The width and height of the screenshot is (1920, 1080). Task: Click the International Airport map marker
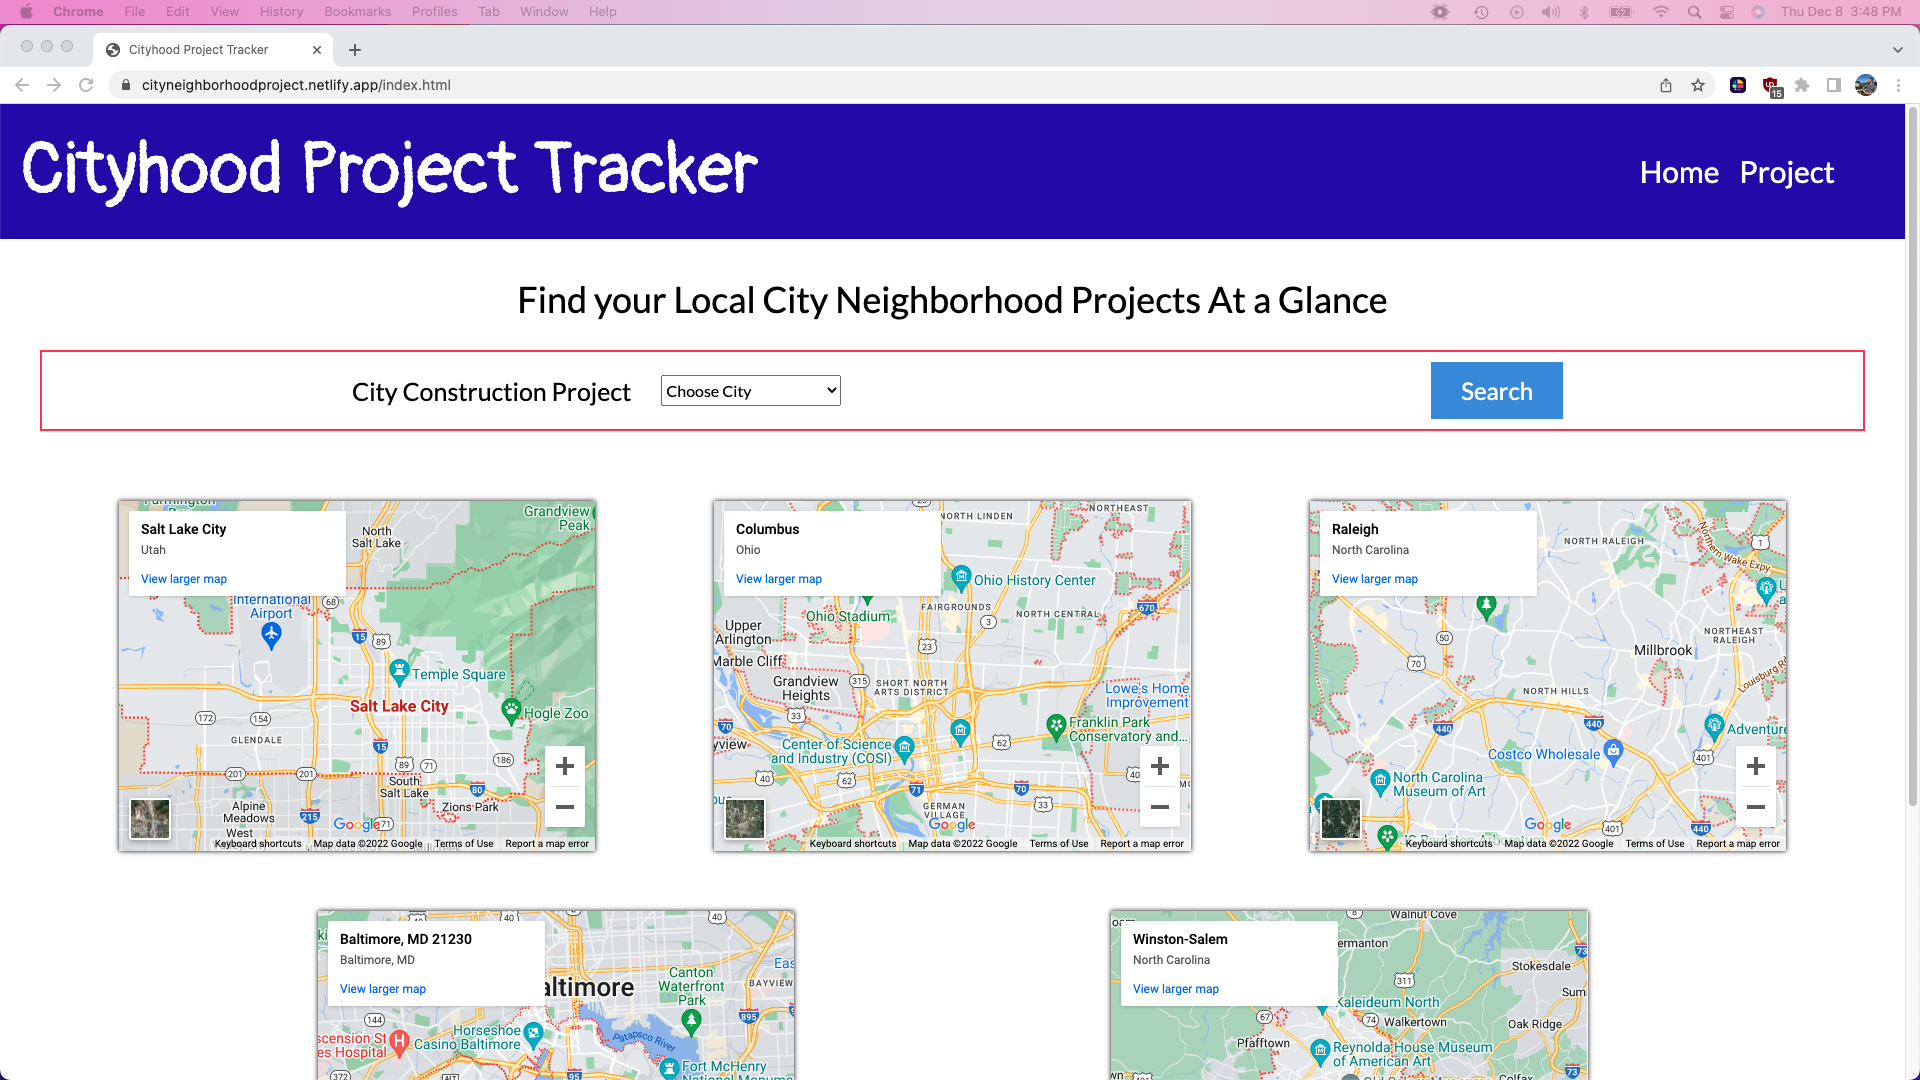point(271,634)
